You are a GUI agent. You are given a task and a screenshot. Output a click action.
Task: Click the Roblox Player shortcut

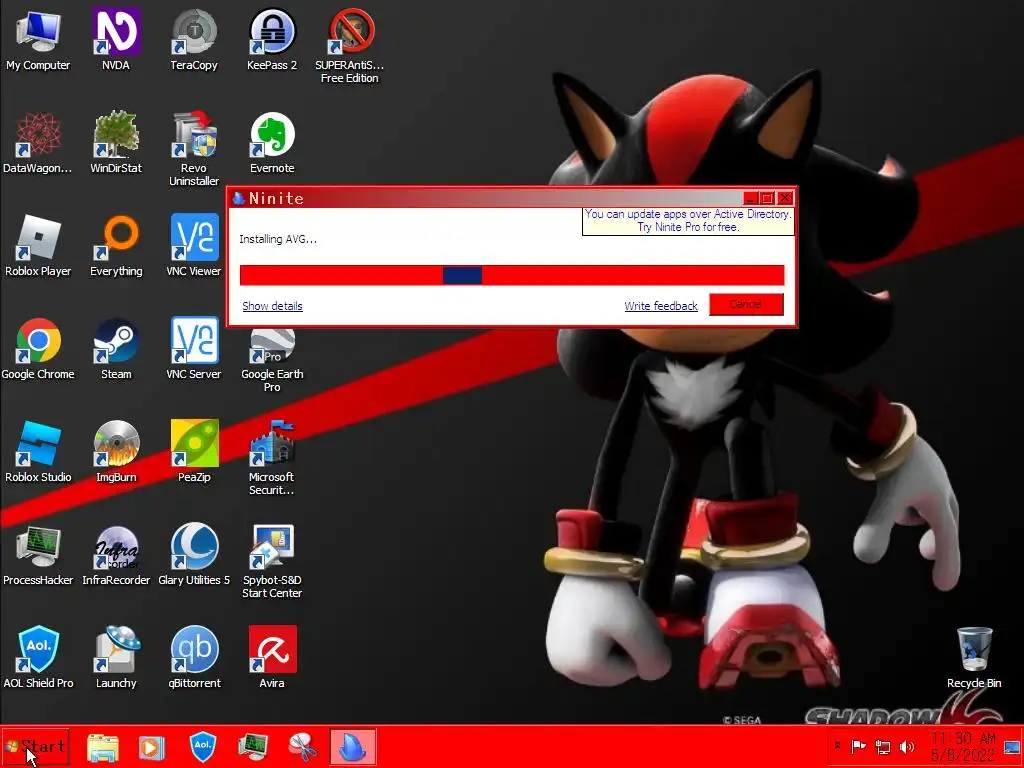click(38, 246)
